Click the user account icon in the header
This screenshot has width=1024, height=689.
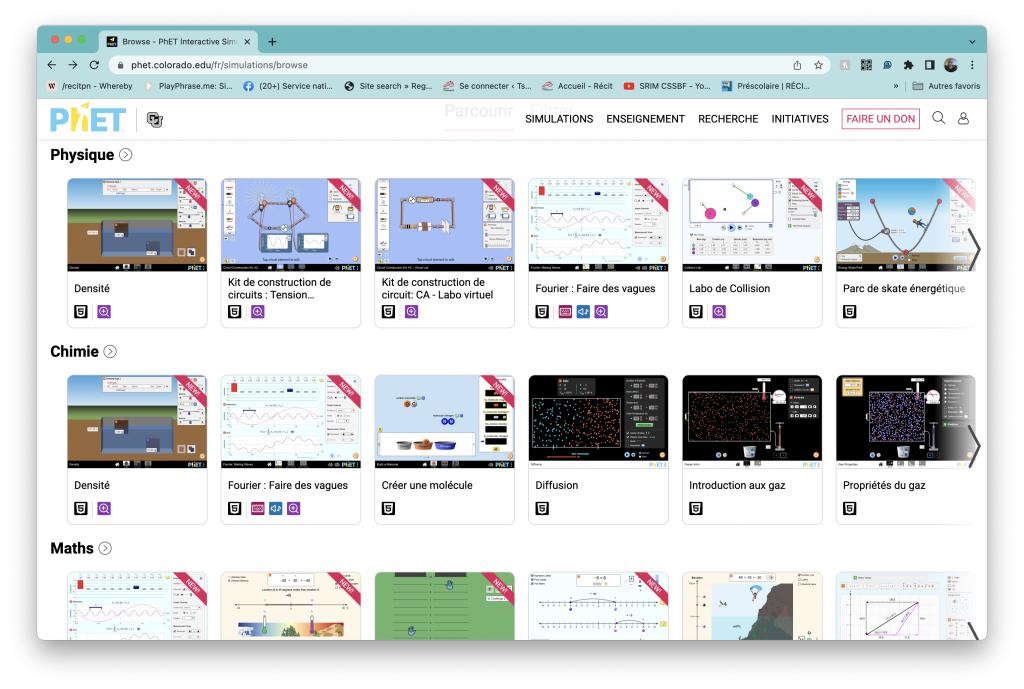[x=964, y=118]
